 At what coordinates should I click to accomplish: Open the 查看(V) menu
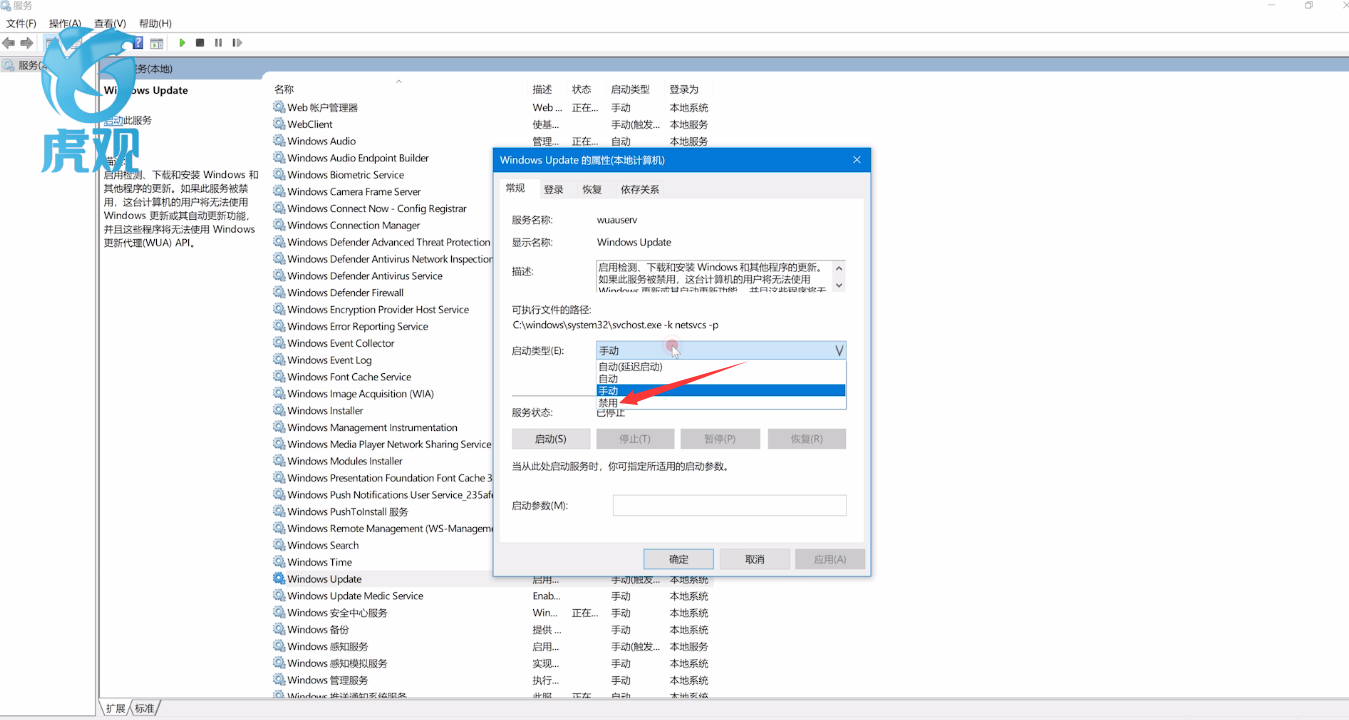[x=110, y=23]
